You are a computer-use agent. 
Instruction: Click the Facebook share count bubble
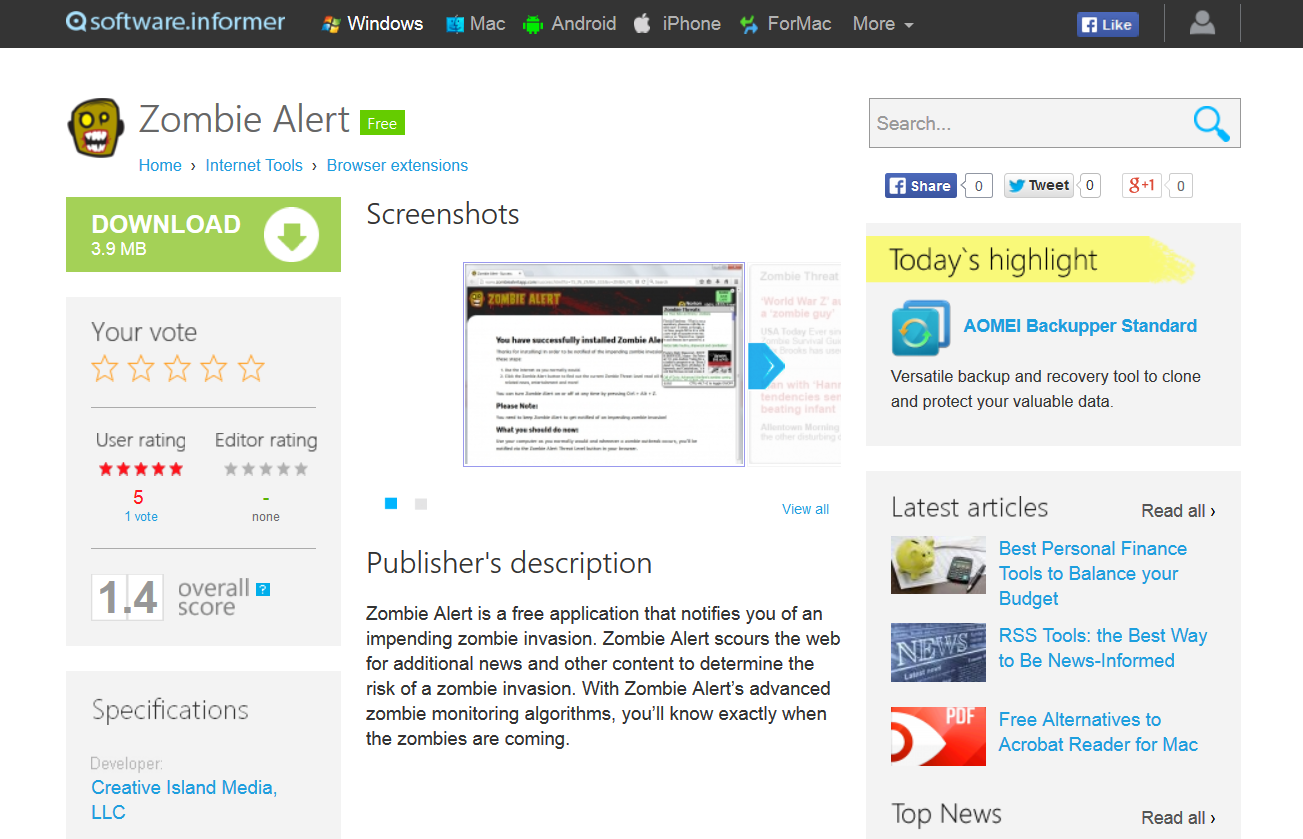tap(978, 185)
